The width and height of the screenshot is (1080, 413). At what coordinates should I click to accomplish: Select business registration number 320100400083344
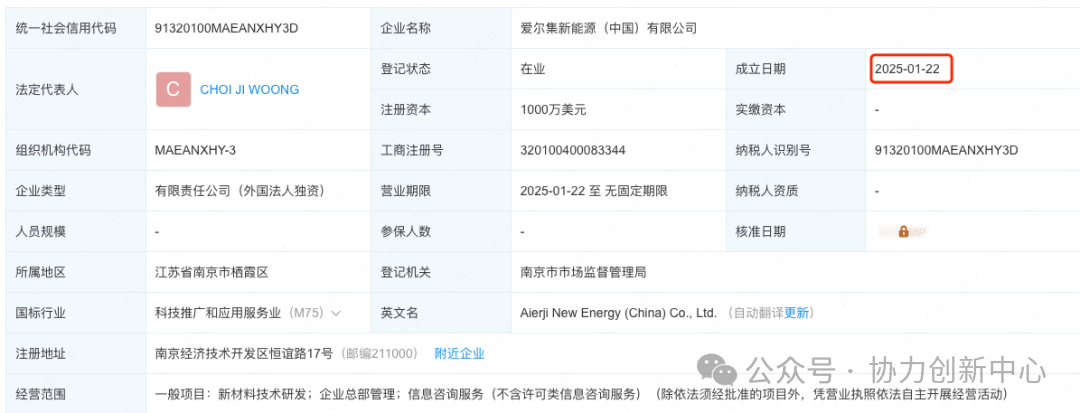[573, 150]
